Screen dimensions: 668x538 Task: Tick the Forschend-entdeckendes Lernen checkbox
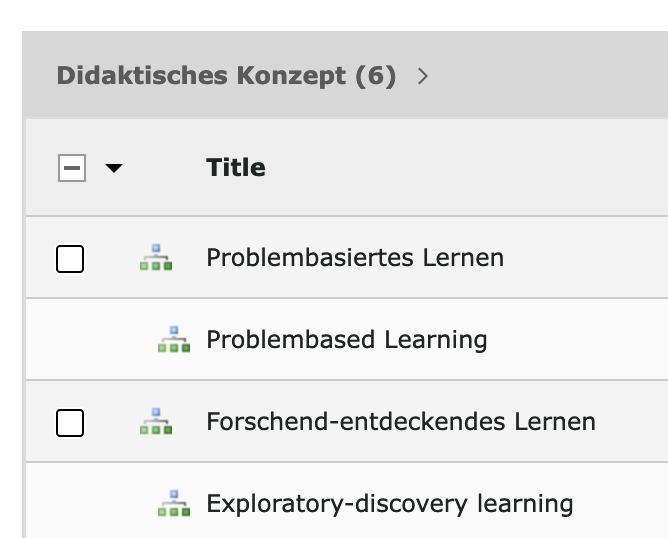[70, 423]
